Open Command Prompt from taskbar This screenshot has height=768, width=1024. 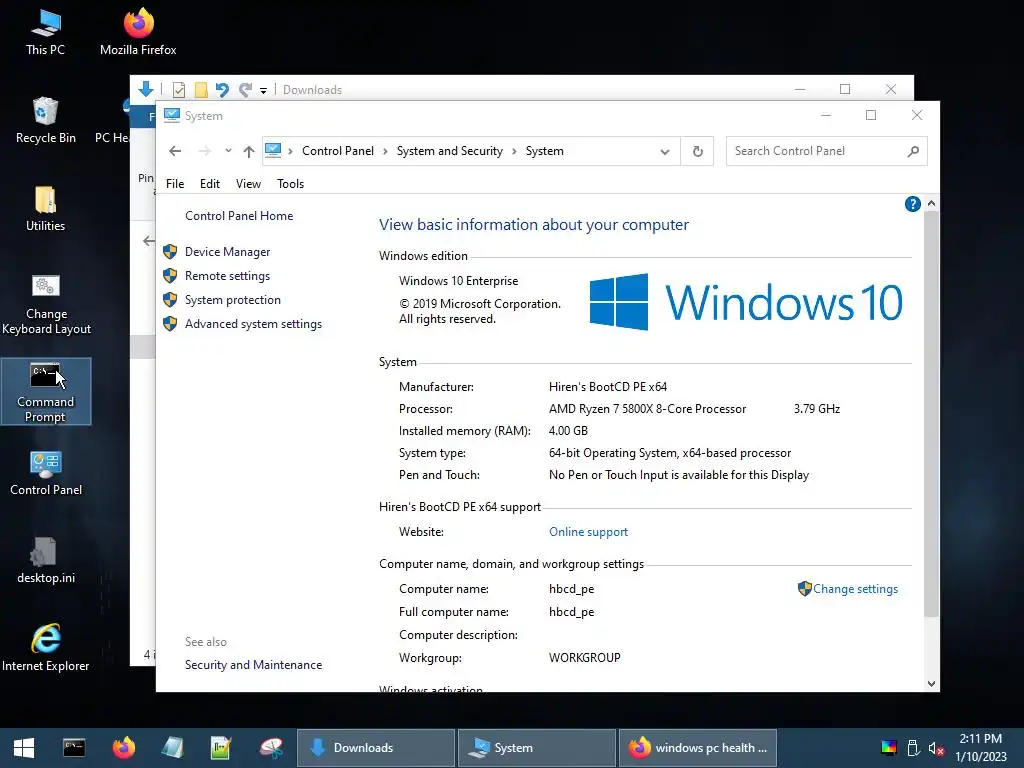(x=74, y=748)
